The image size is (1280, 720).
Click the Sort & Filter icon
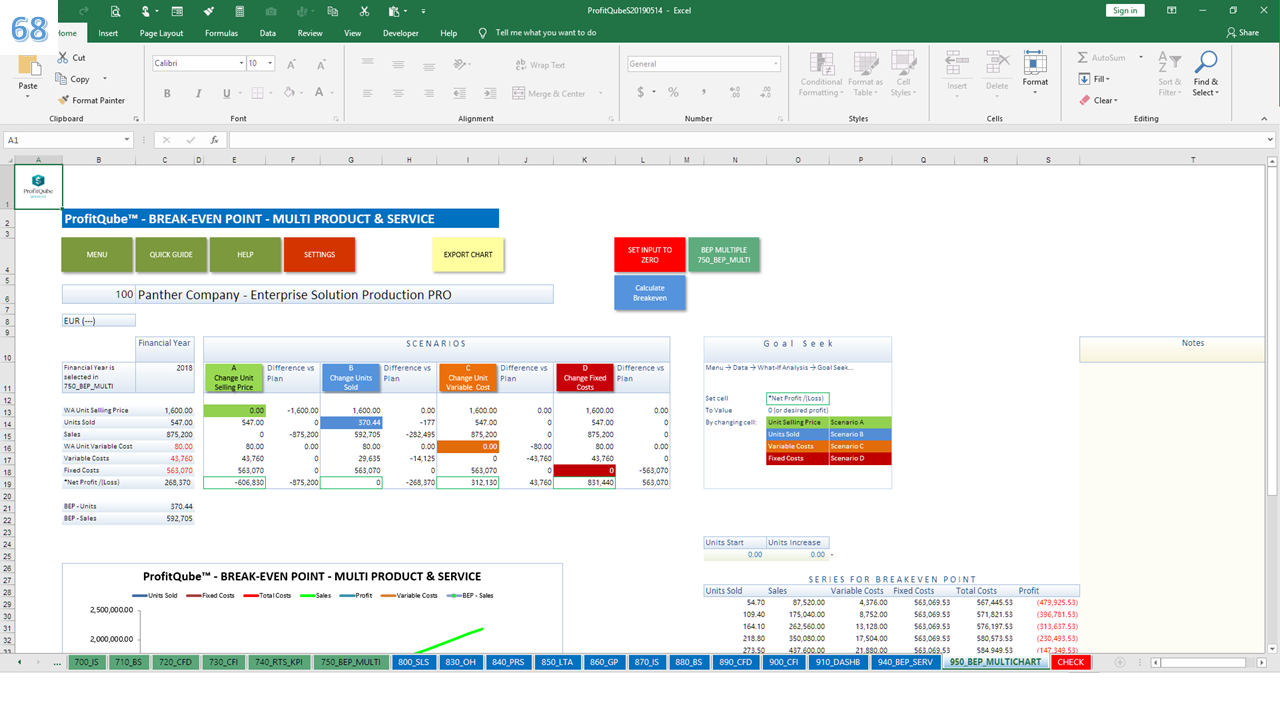(1169, 63)
